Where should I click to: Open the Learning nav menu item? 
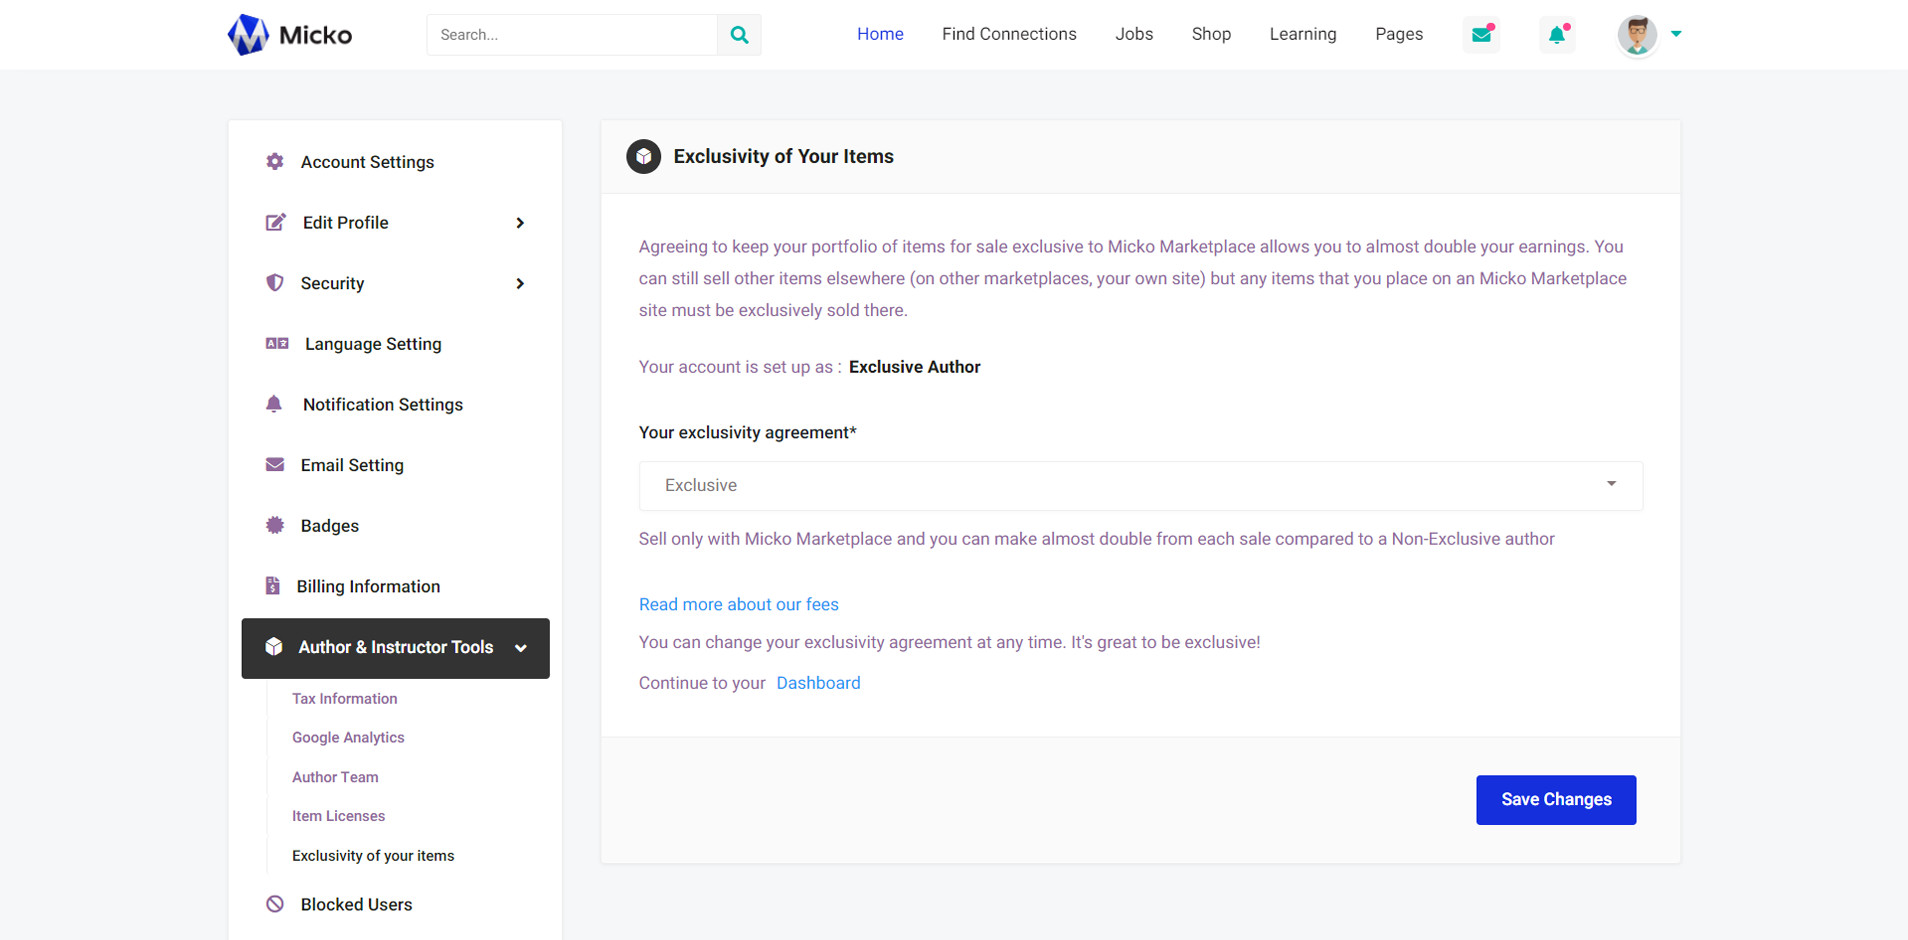coord(1302,34)
